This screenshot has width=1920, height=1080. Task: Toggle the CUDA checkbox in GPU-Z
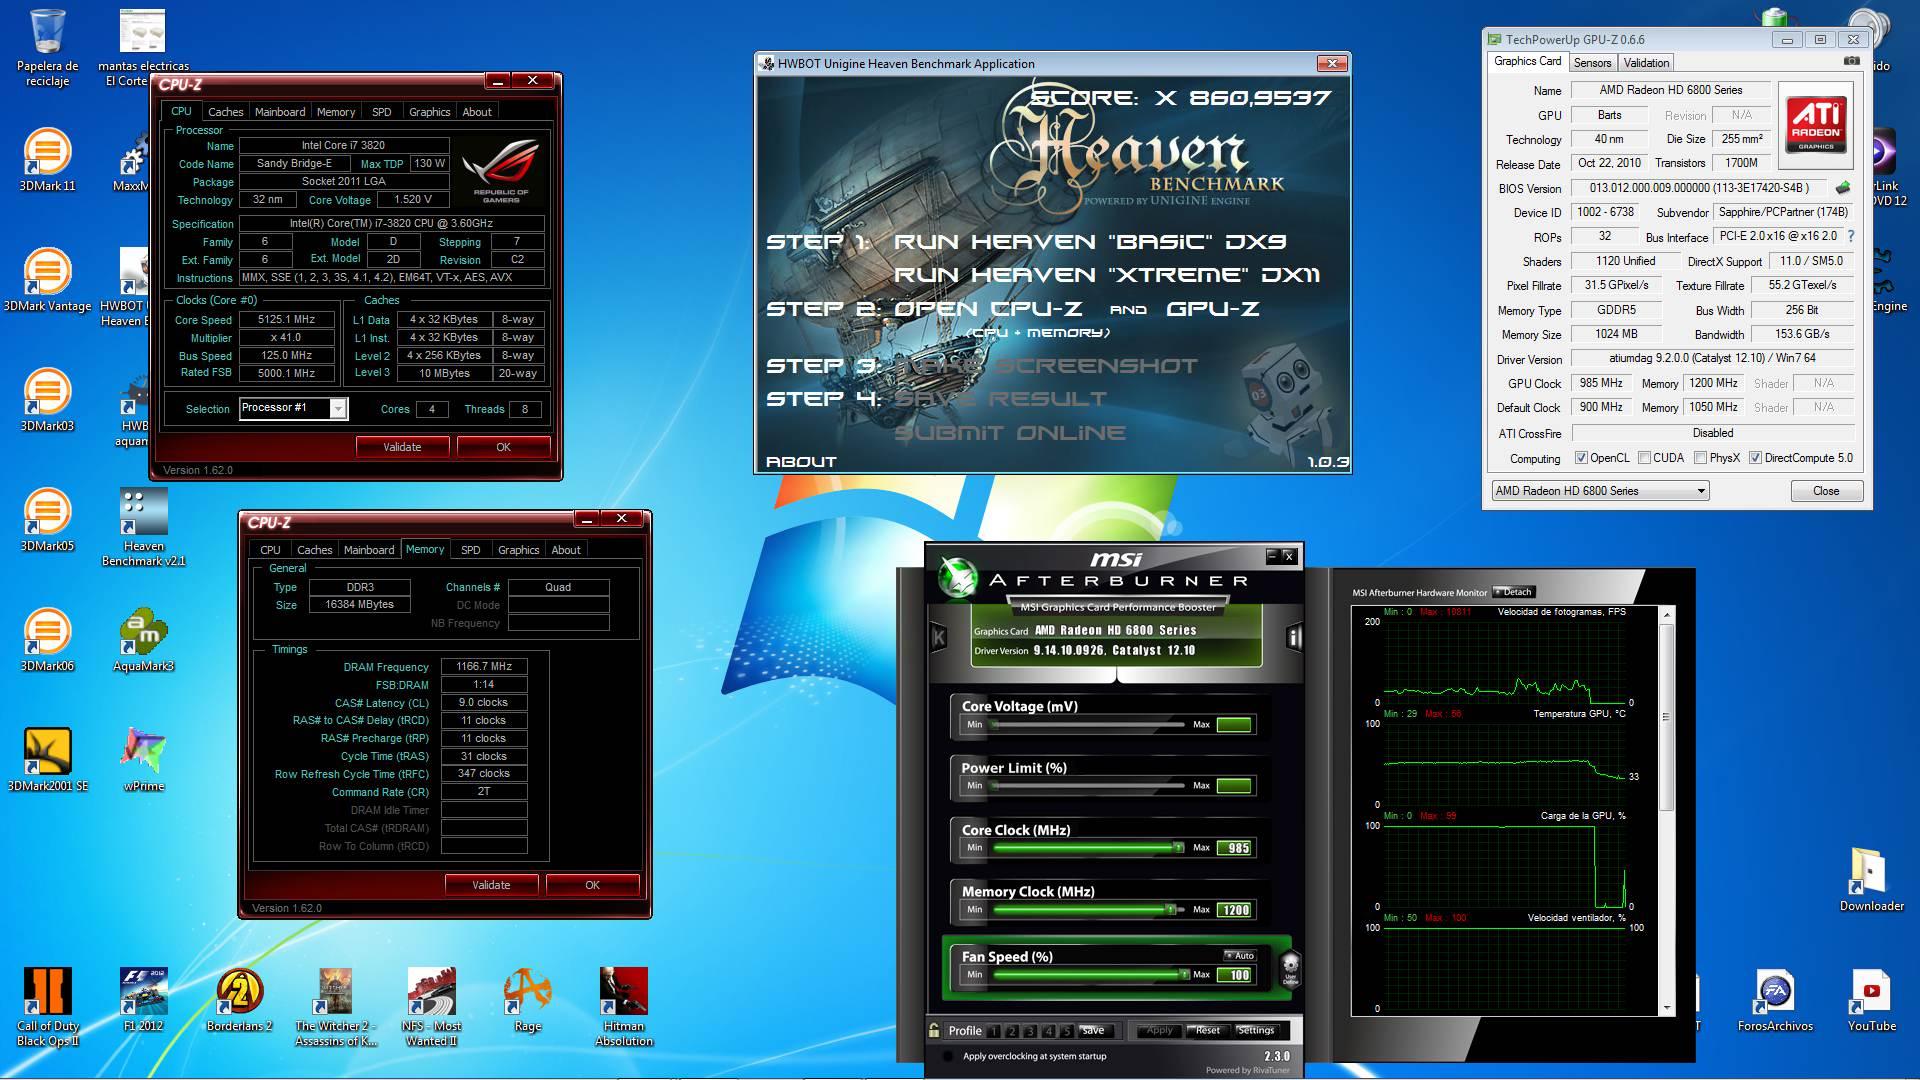tap(1644, 458)
